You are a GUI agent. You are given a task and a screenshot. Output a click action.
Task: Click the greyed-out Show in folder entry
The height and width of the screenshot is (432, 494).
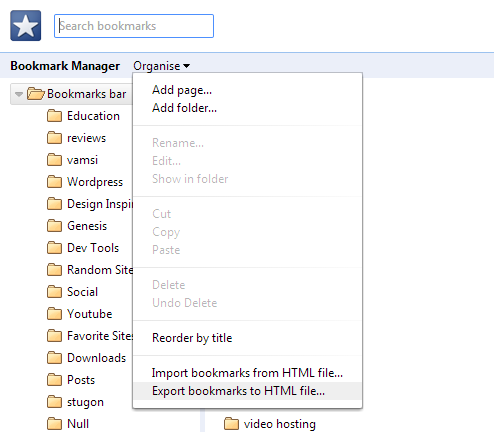pyautogui.click(x=247, y=179)
